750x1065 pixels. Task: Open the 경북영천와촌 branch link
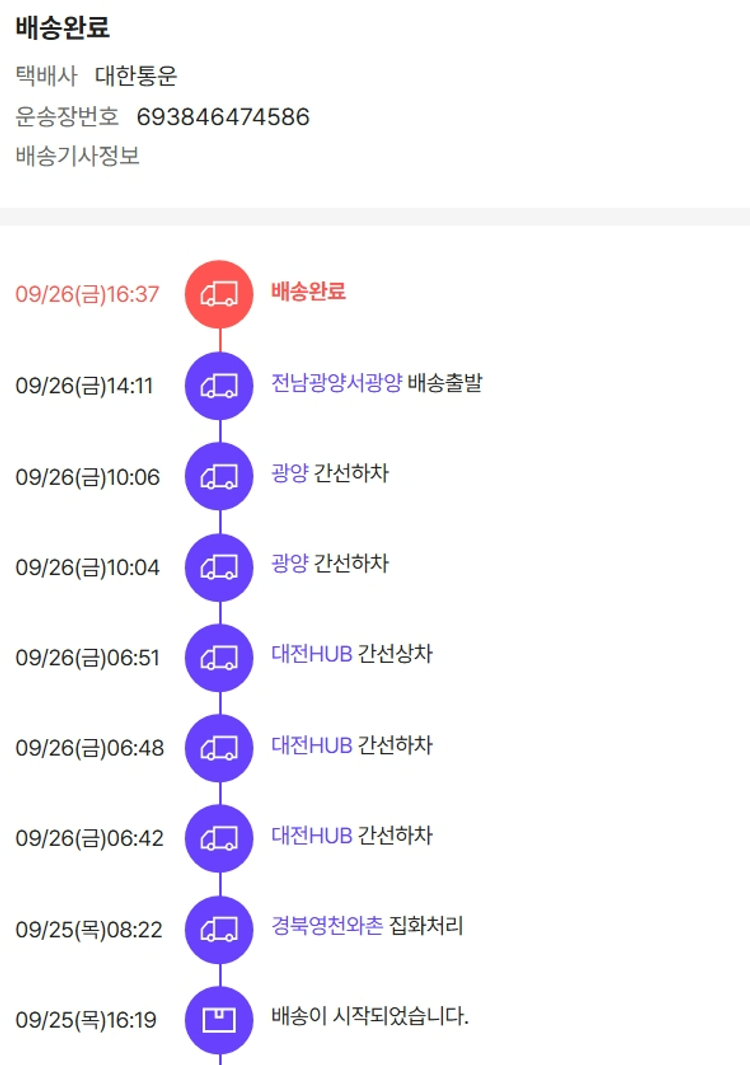[x=327, y=926]
